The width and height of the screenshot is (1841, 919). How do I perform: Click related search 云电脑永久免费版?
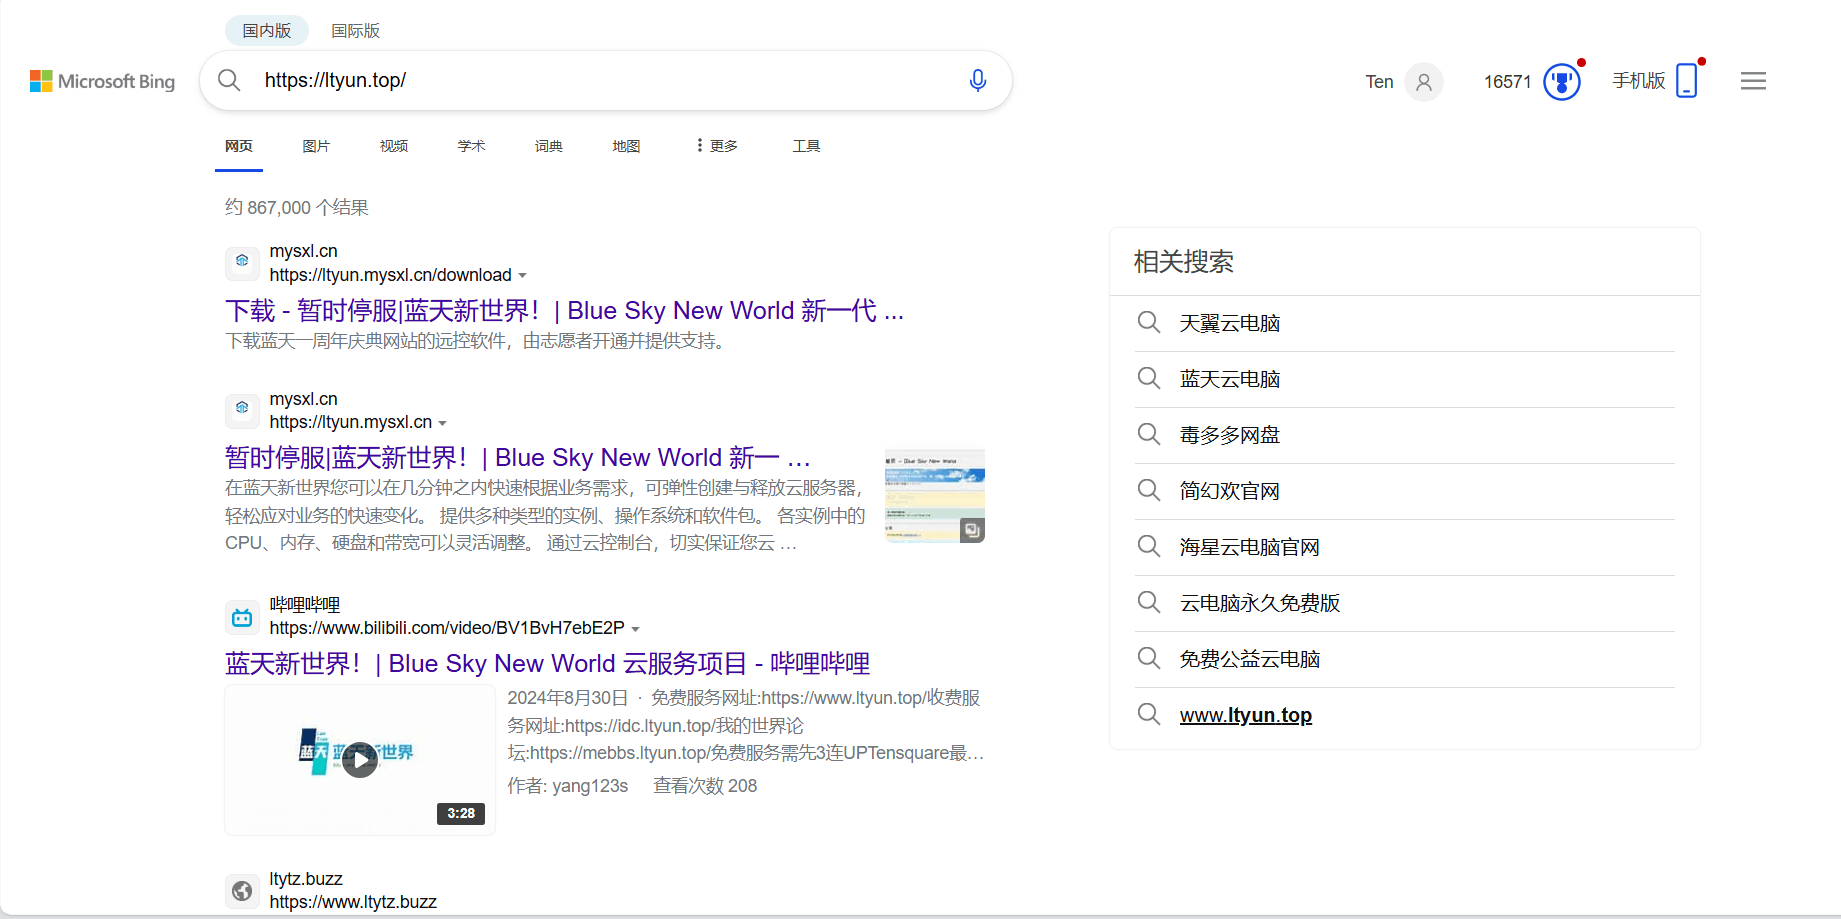1260,603
